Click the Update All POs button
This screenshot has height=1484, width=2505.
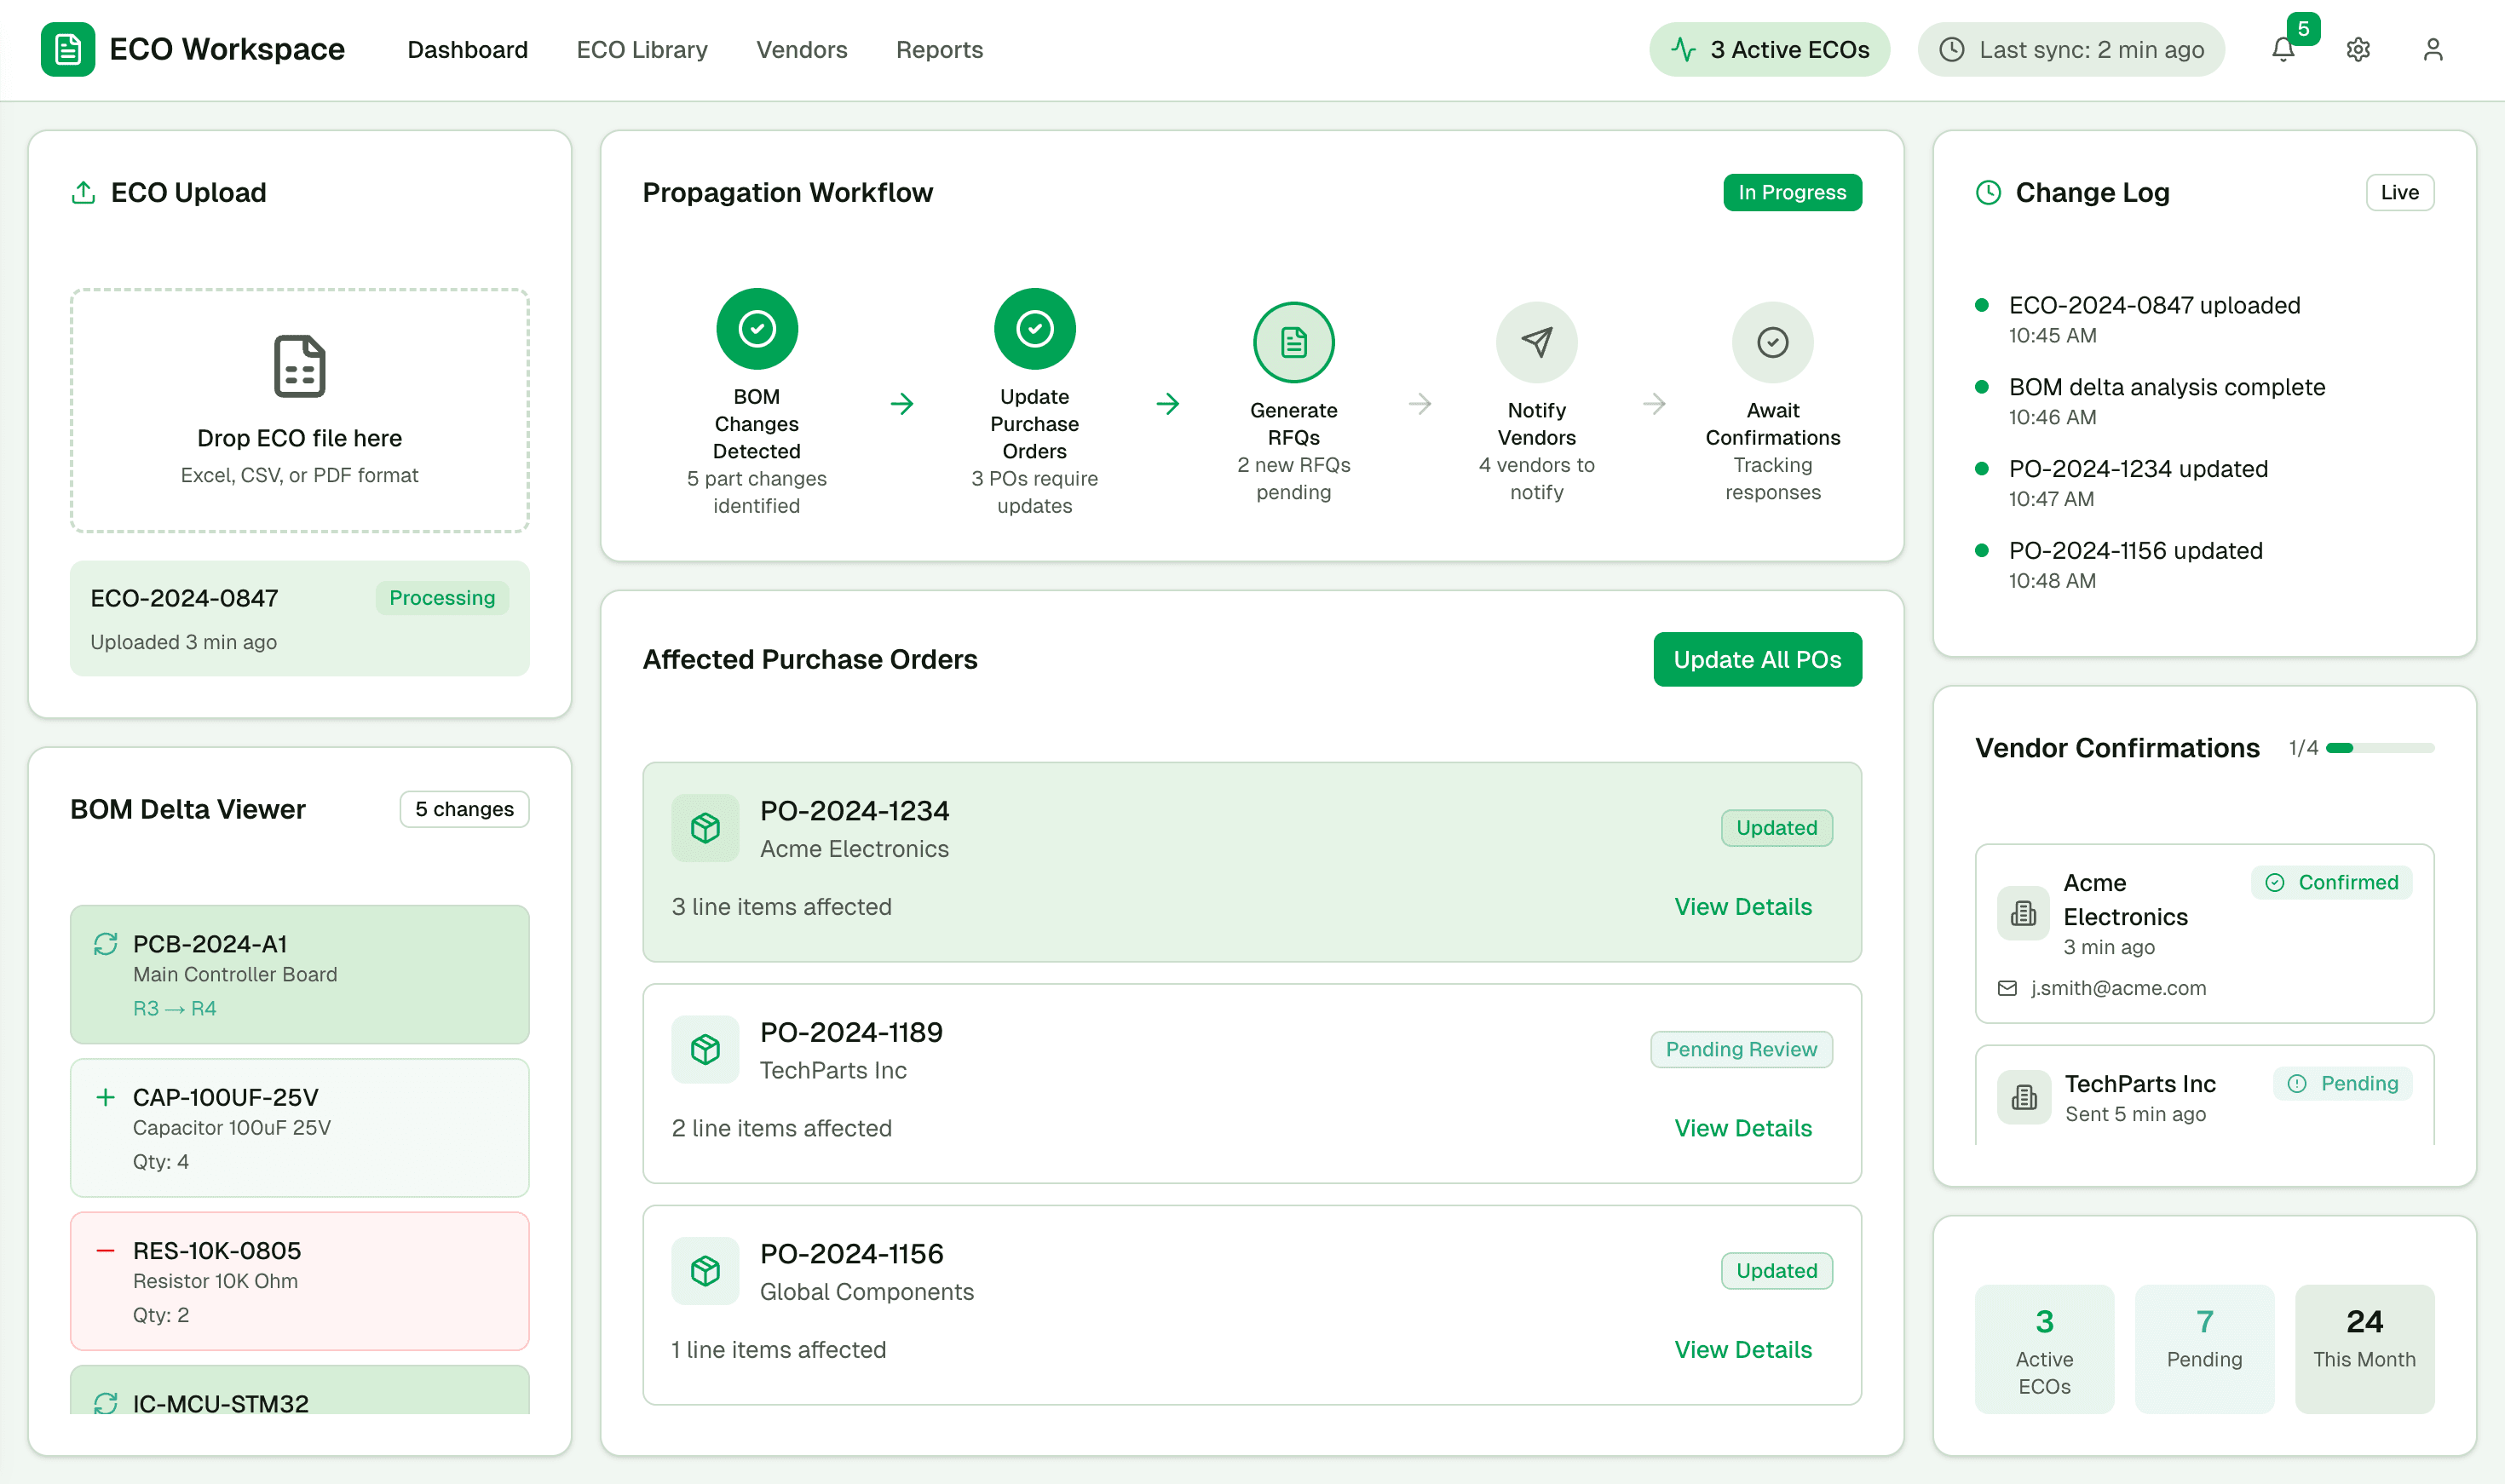(x=1757, y=659)
